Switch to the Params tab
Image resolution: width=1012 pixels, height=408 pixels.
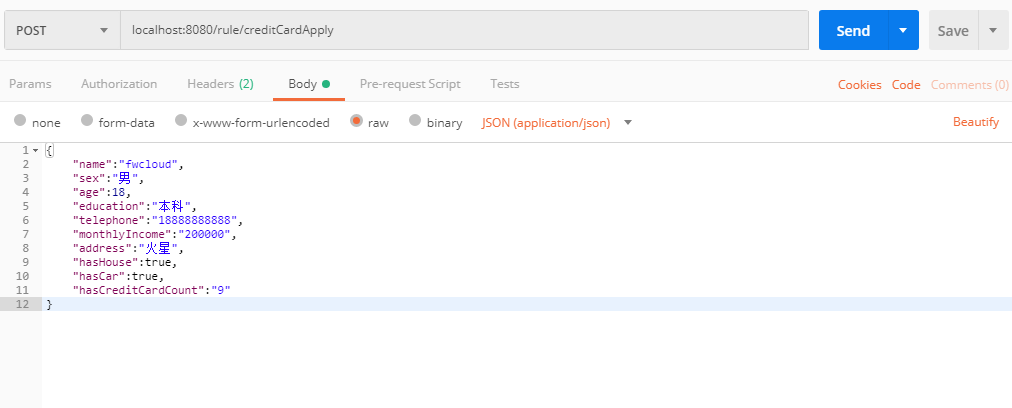(30, 84)
